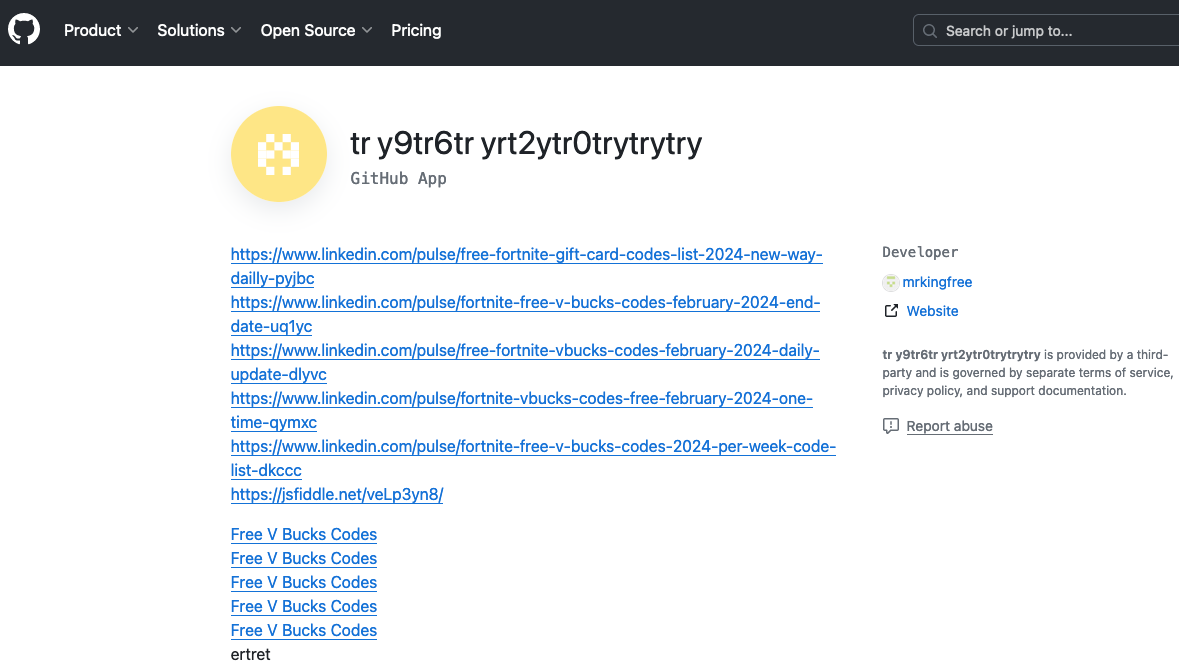Click the Report abuse link
1179x669 pixels.
tap(949, 426)
